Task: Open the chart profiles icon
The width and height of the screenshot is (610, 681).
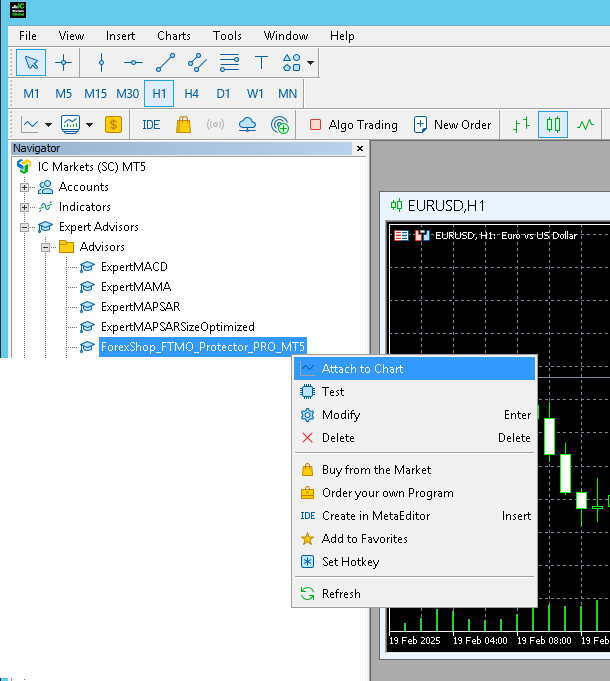Action: [x=70, y=125]
